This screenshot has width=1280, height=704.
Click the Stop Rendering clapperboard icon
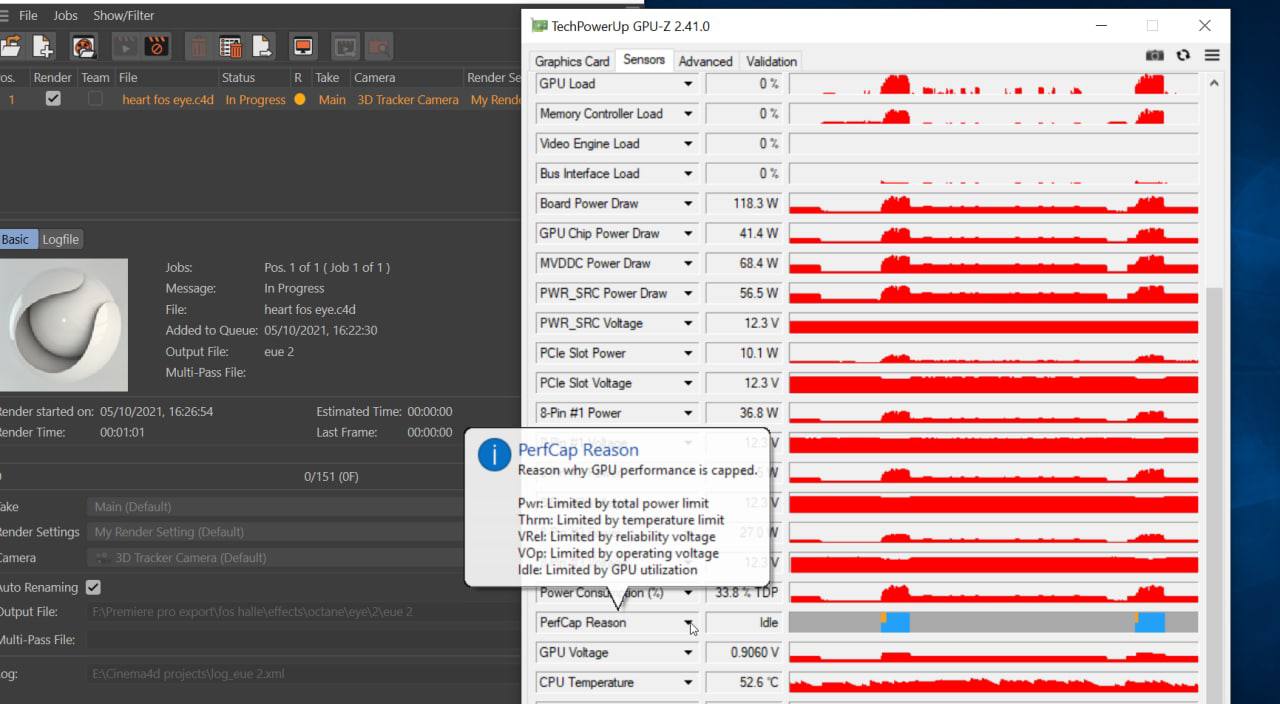[155, 46]
